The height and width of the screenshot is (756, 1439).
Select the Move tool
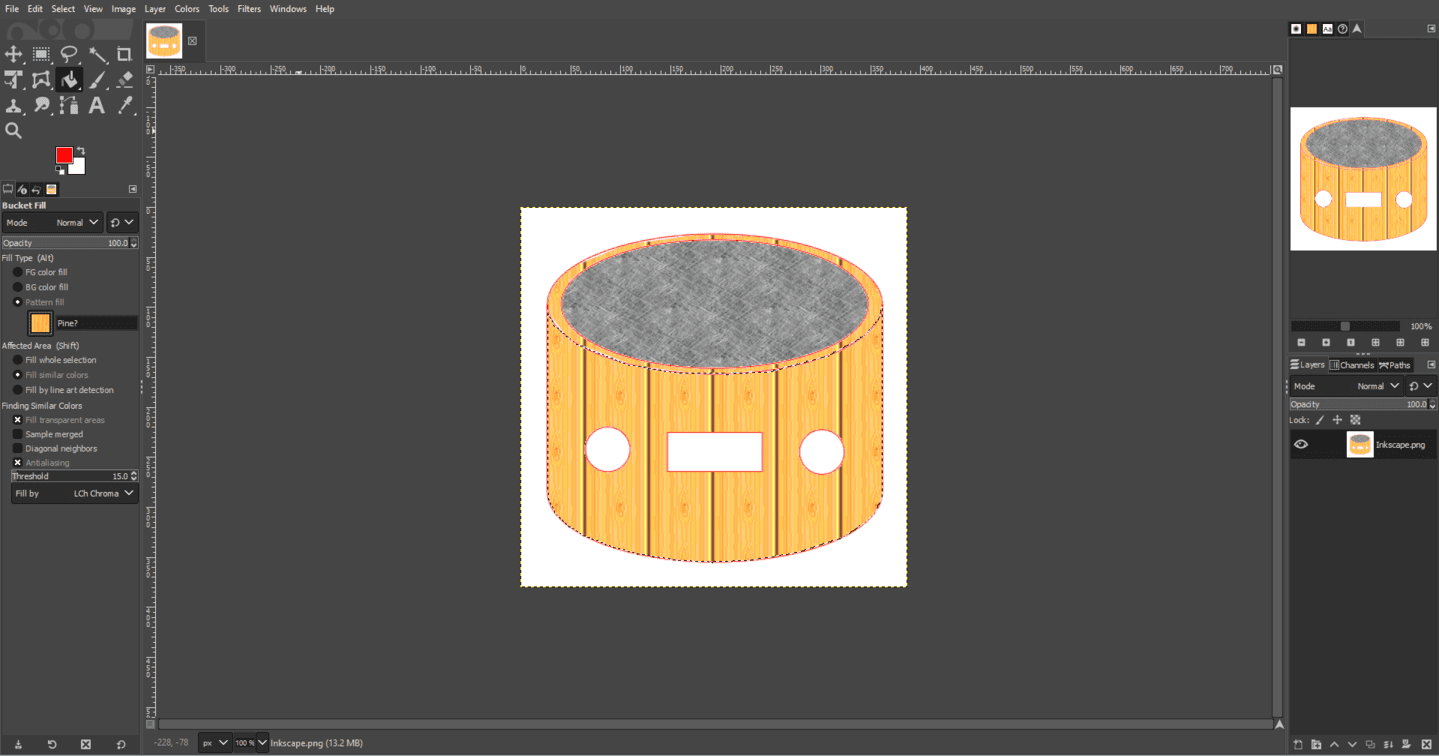point(14,54)
